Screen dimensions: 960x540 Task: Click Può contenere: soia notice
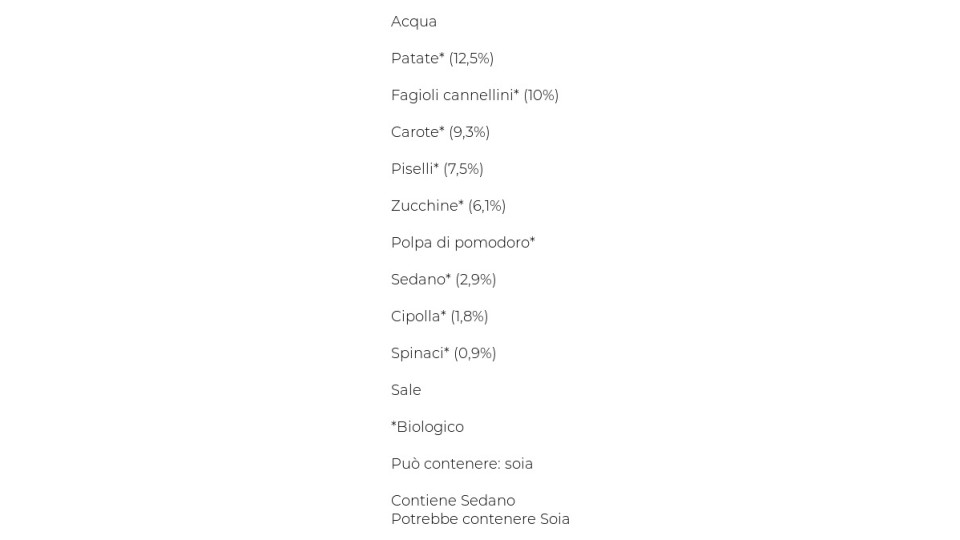(x=462, y=464)
